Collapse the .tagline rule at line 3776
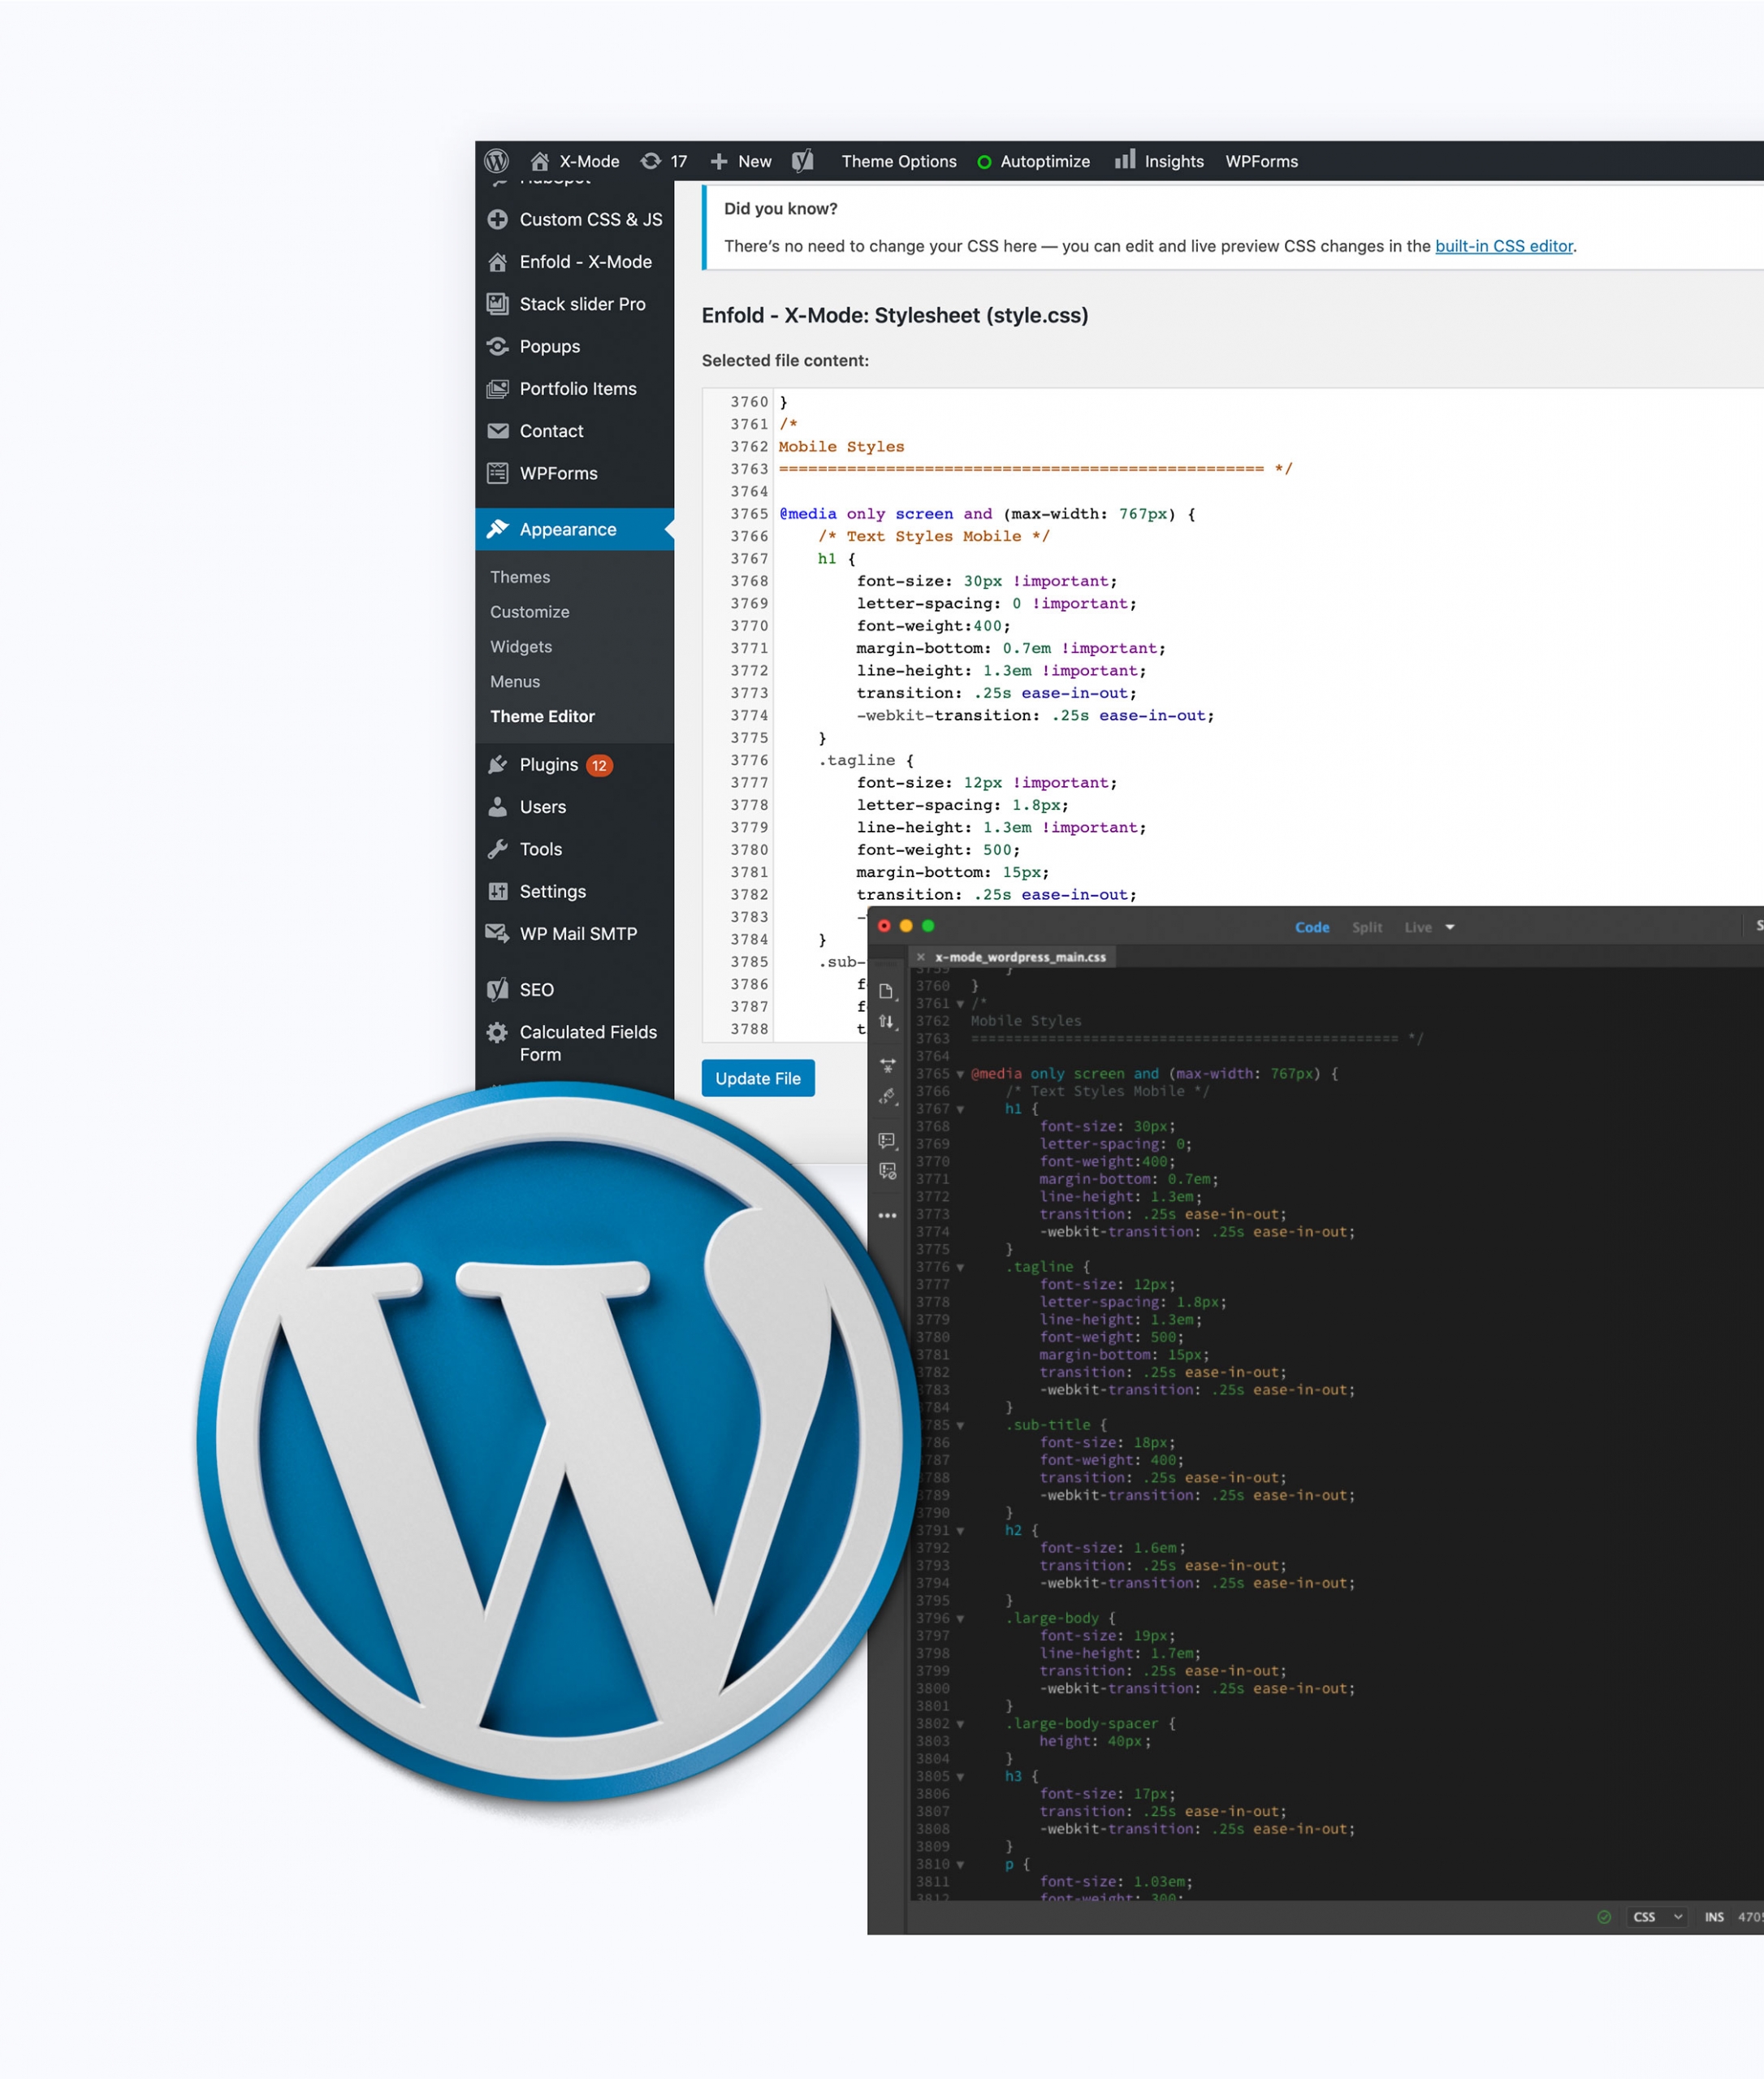The height and width of the screenshot is (2079, 1764). coord(960,1267)
